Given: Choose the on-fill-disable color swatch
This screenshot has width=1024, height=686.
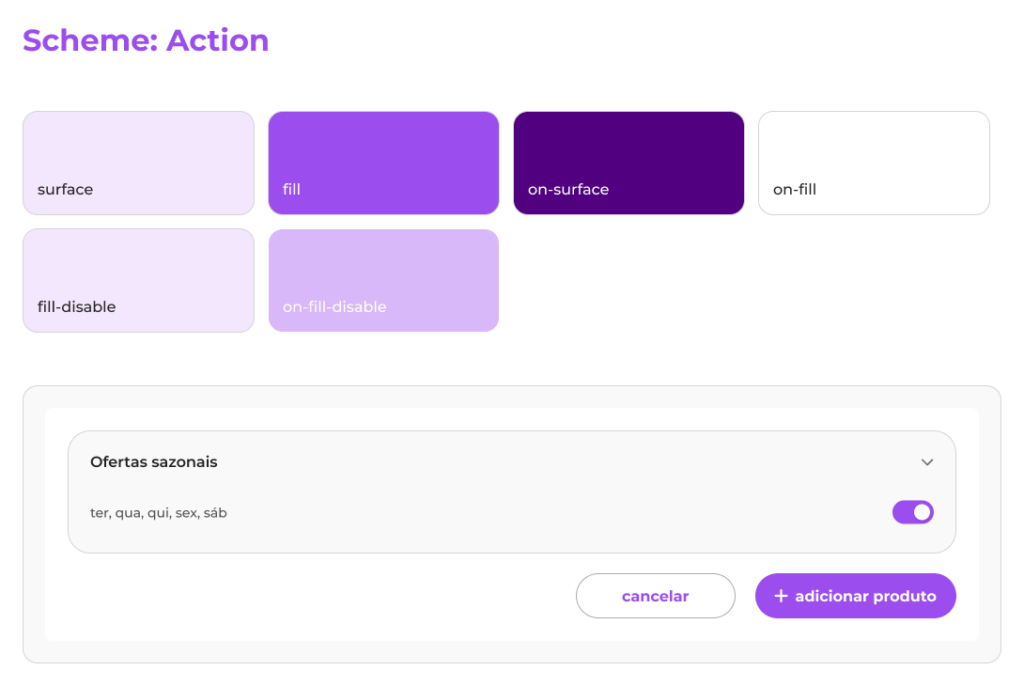Looking at the screenshot, I should pyautogui.click(x=383, y=268).
